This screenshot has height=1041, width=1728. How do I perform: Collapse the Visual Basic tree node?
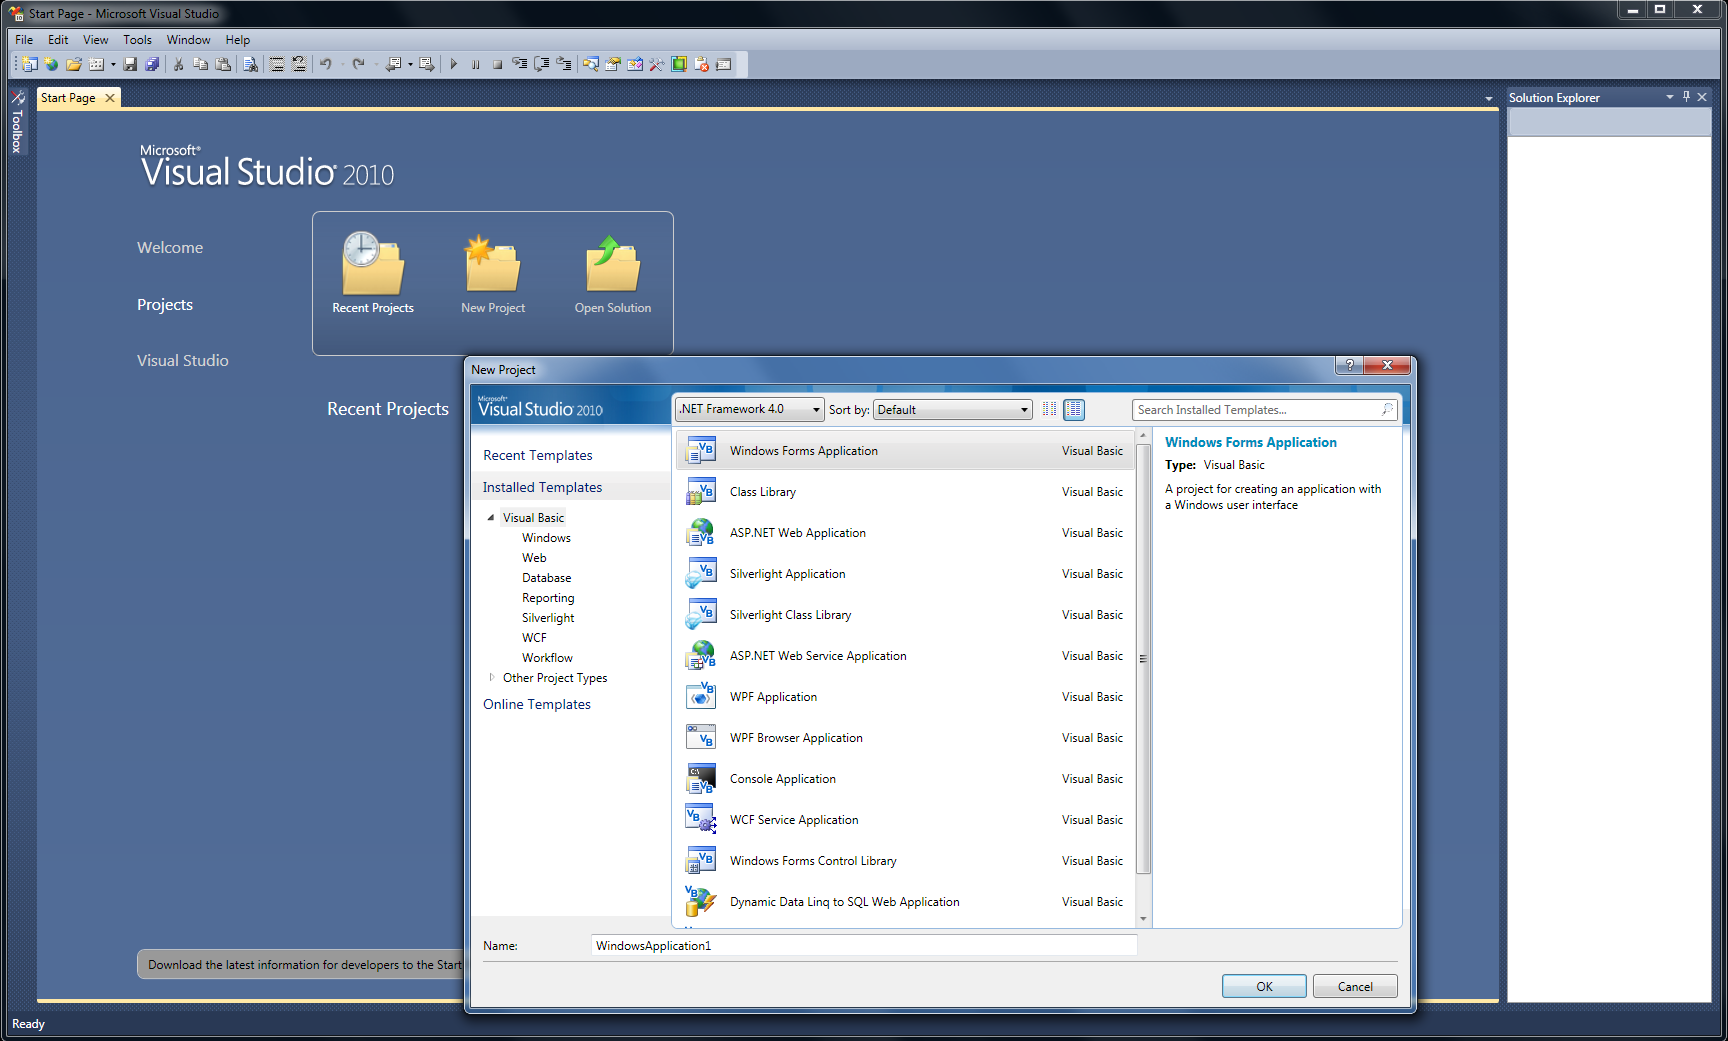tap(490, 518)
